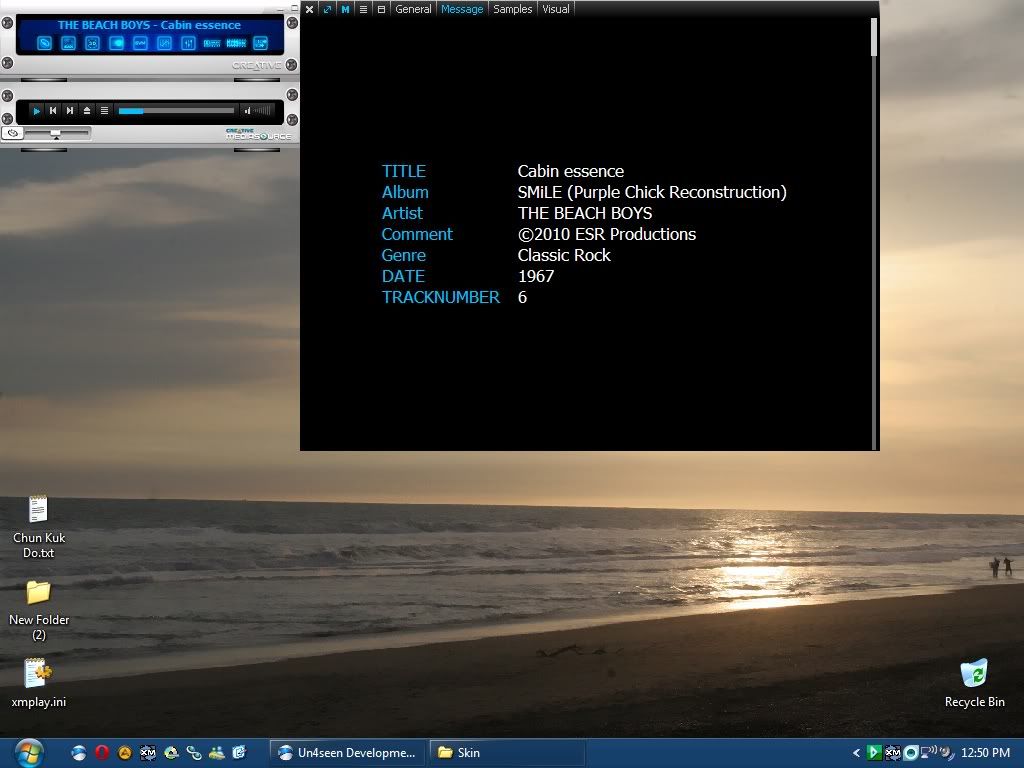
Task: Click the two-people icon in quick launch
Action: tap(217, 753)
